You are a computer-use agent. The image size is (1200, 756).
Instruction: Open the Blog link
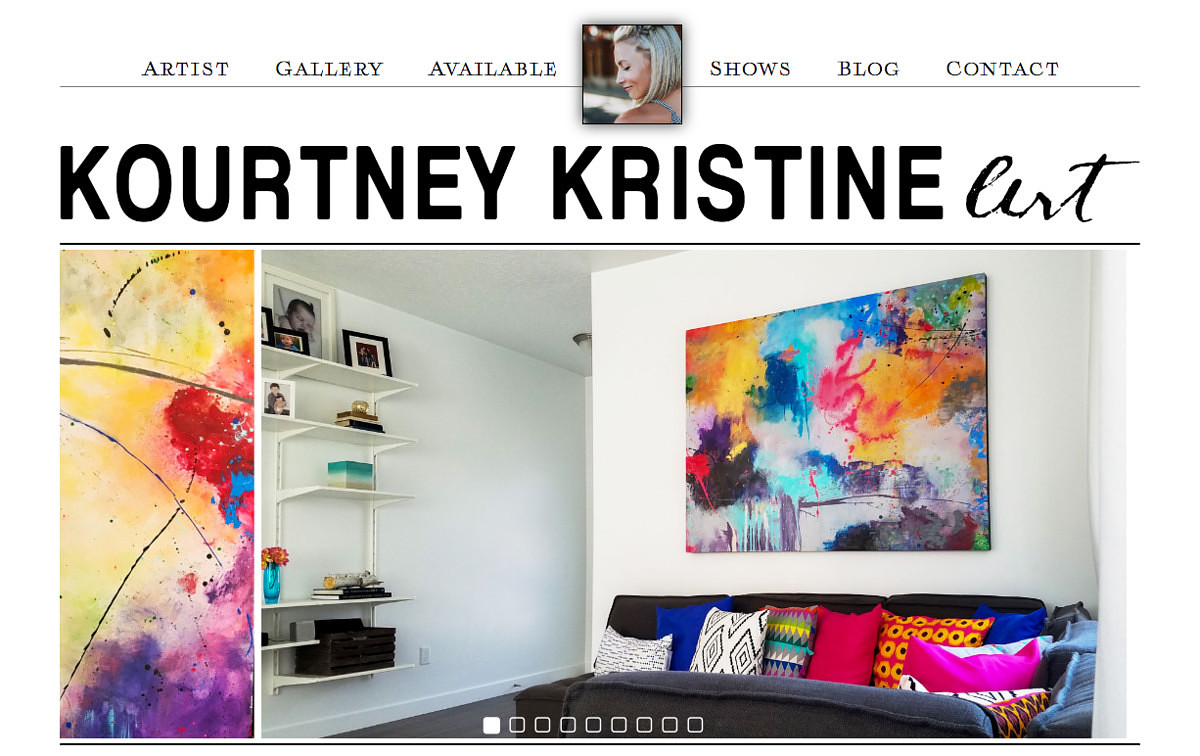coord(868,69)
